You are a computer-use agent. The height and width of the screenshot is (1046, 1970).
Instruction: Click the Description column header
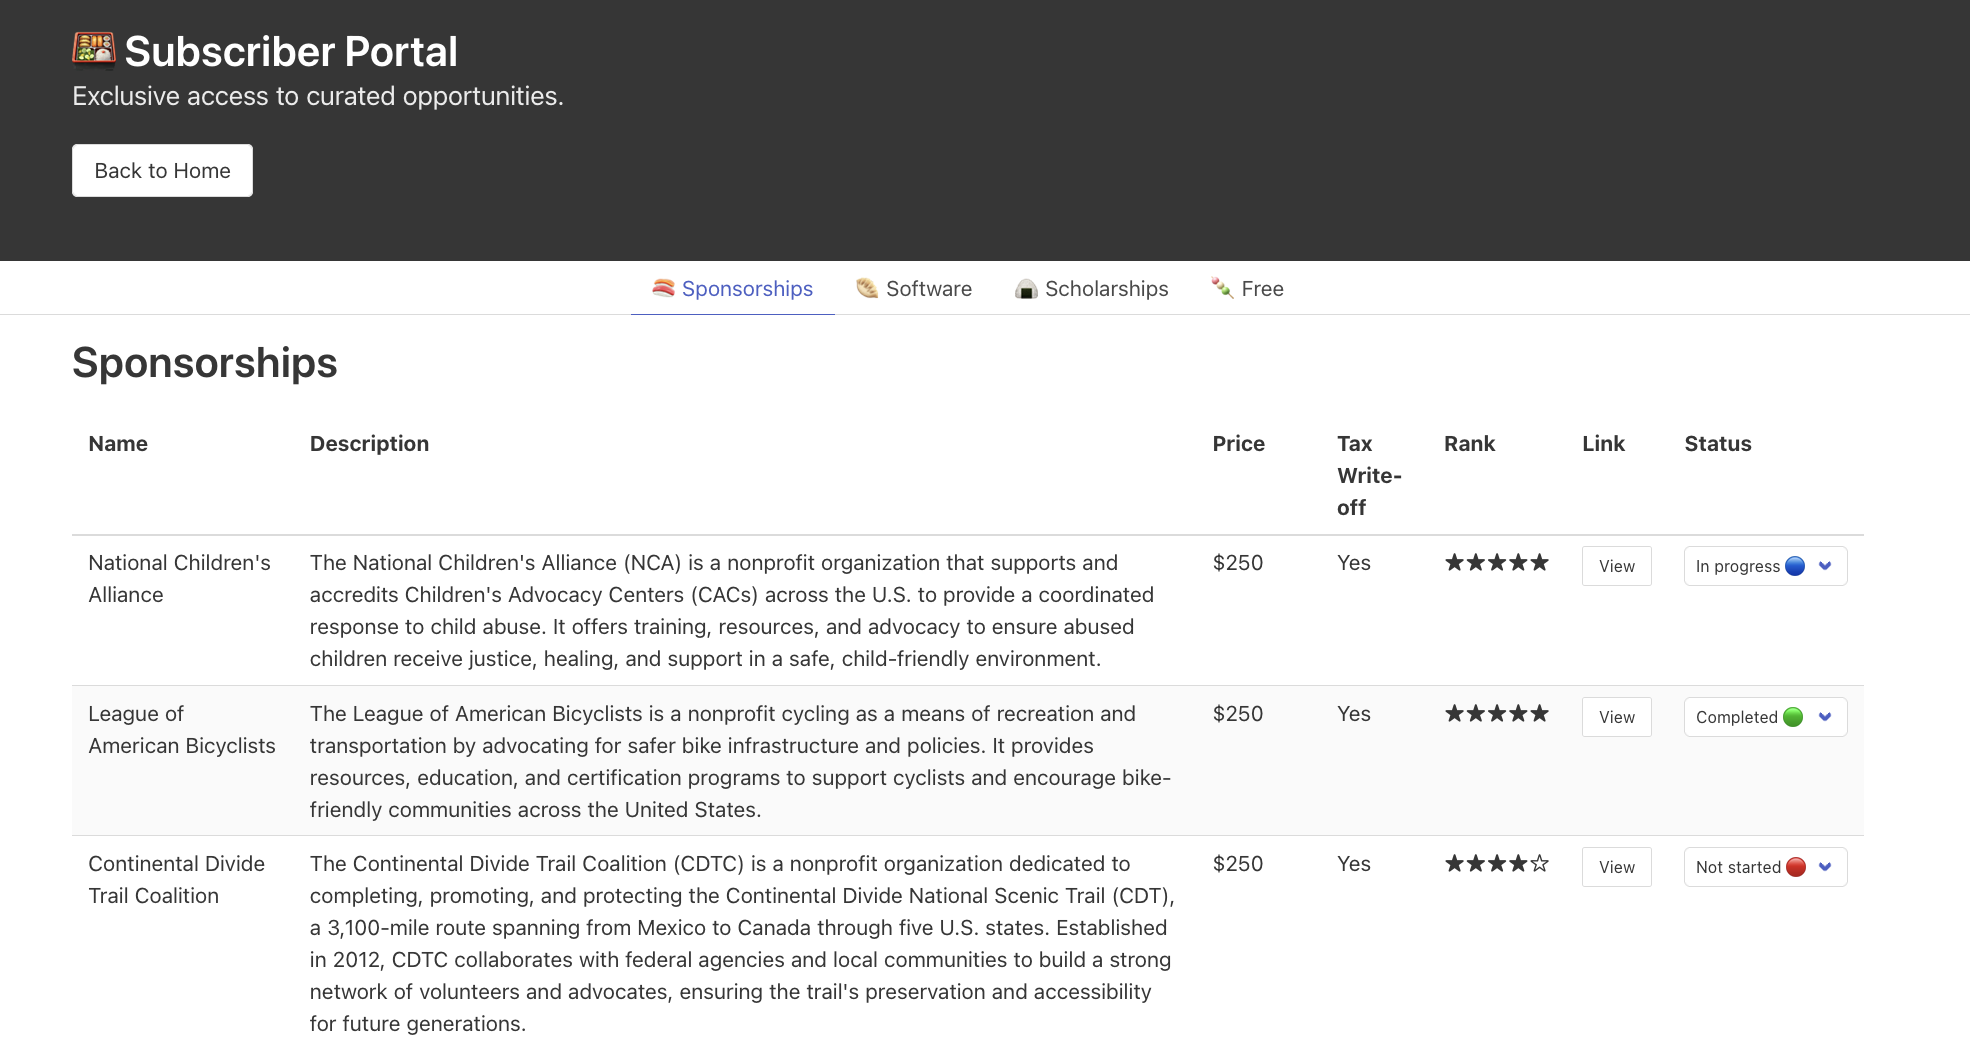[x=369, y=444]
